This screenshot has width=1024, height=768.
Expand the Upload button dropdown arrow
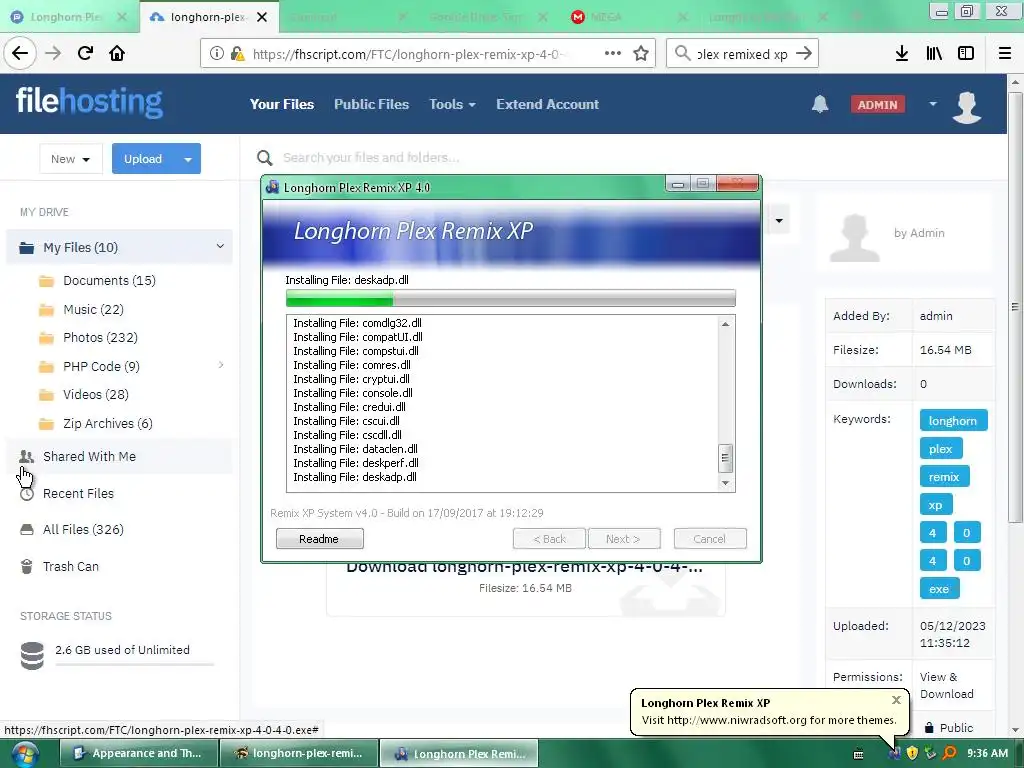(x=188, y=159)
